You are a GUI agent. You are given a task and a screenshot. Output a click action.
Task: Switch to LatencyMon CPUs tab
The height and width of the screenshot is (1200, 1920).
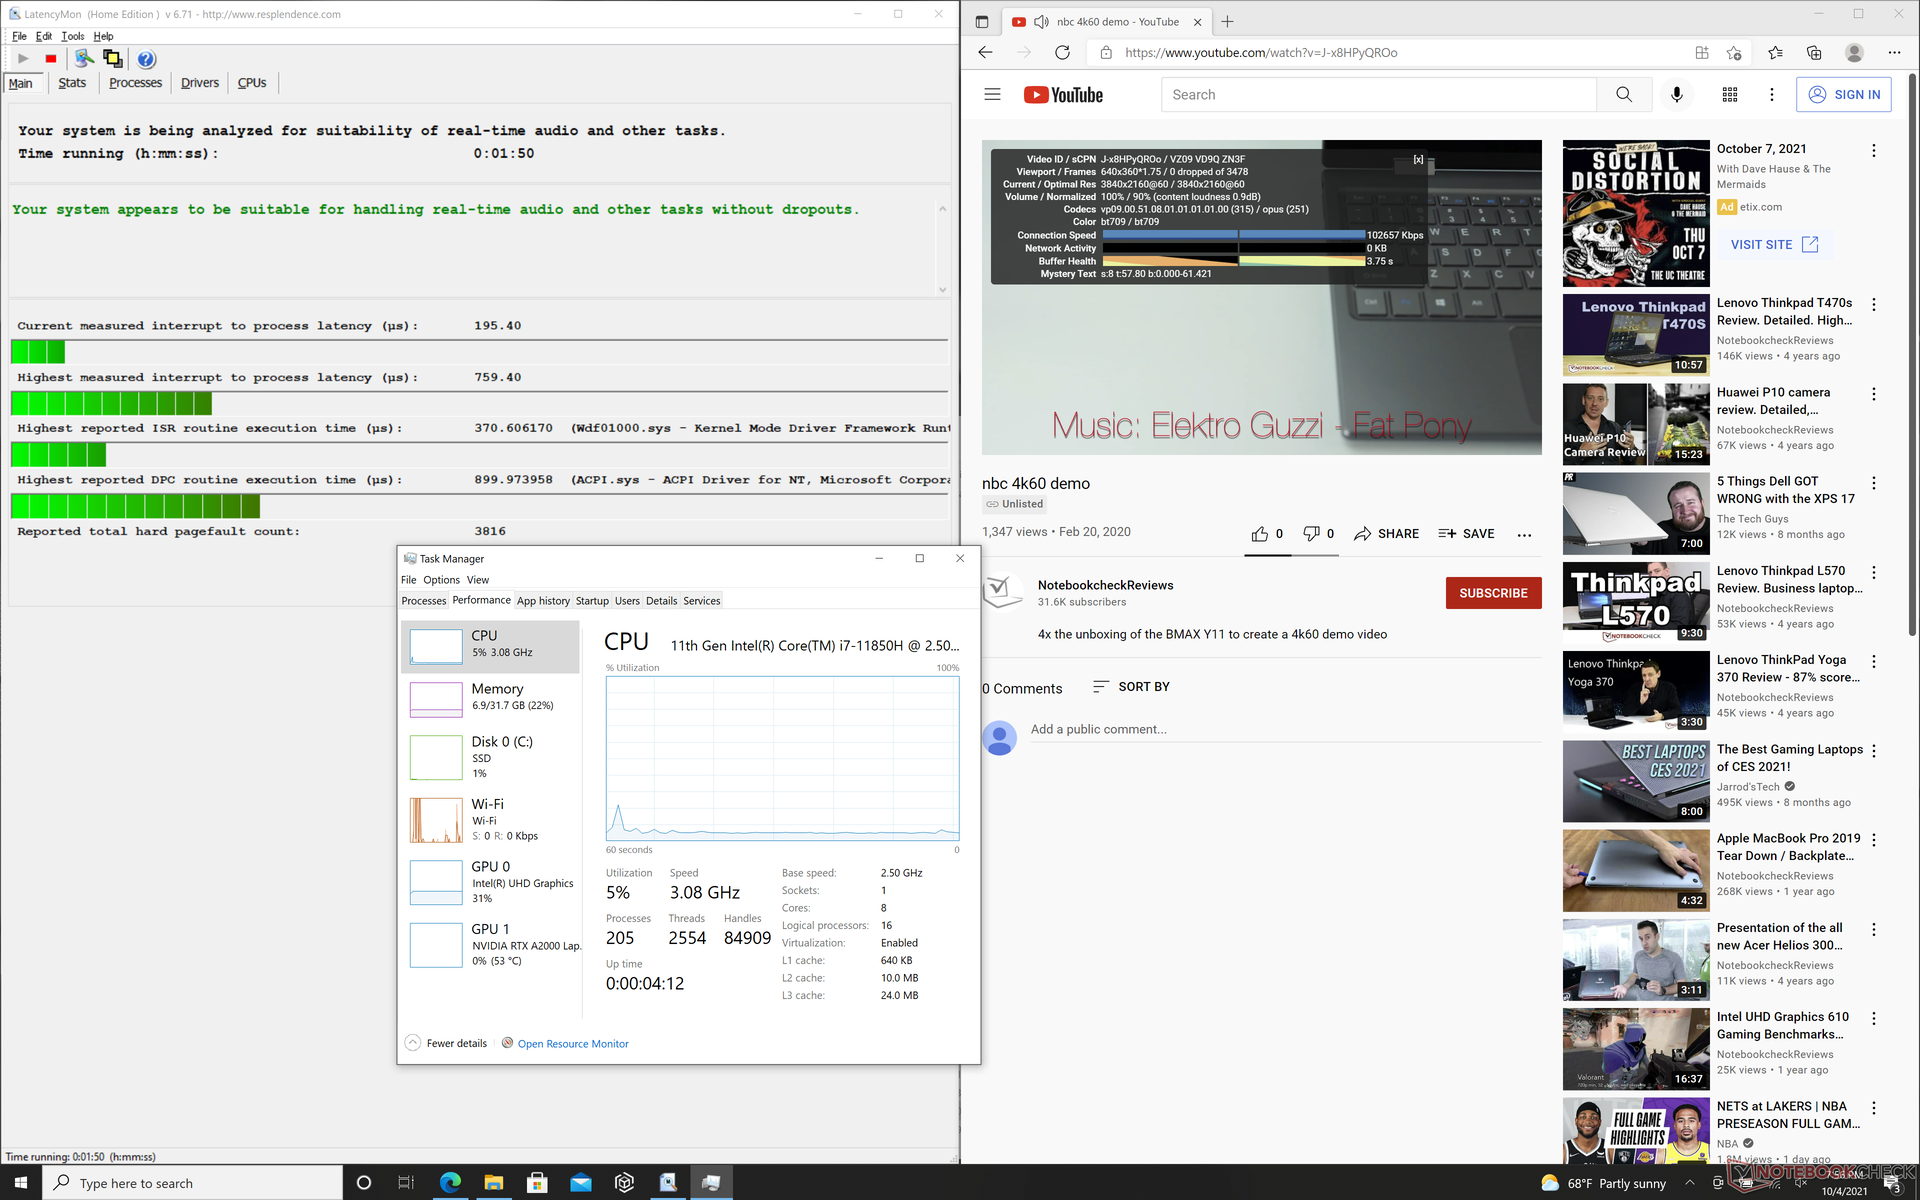pyautogui.click(x=252, y=83)
